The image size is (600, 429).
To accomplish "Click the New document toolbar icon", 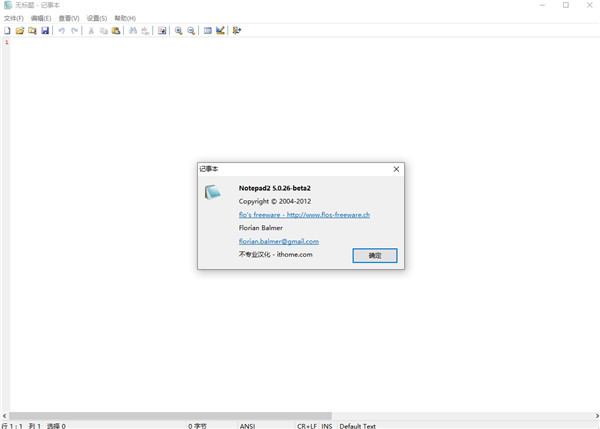I will [x=7, y=31].
